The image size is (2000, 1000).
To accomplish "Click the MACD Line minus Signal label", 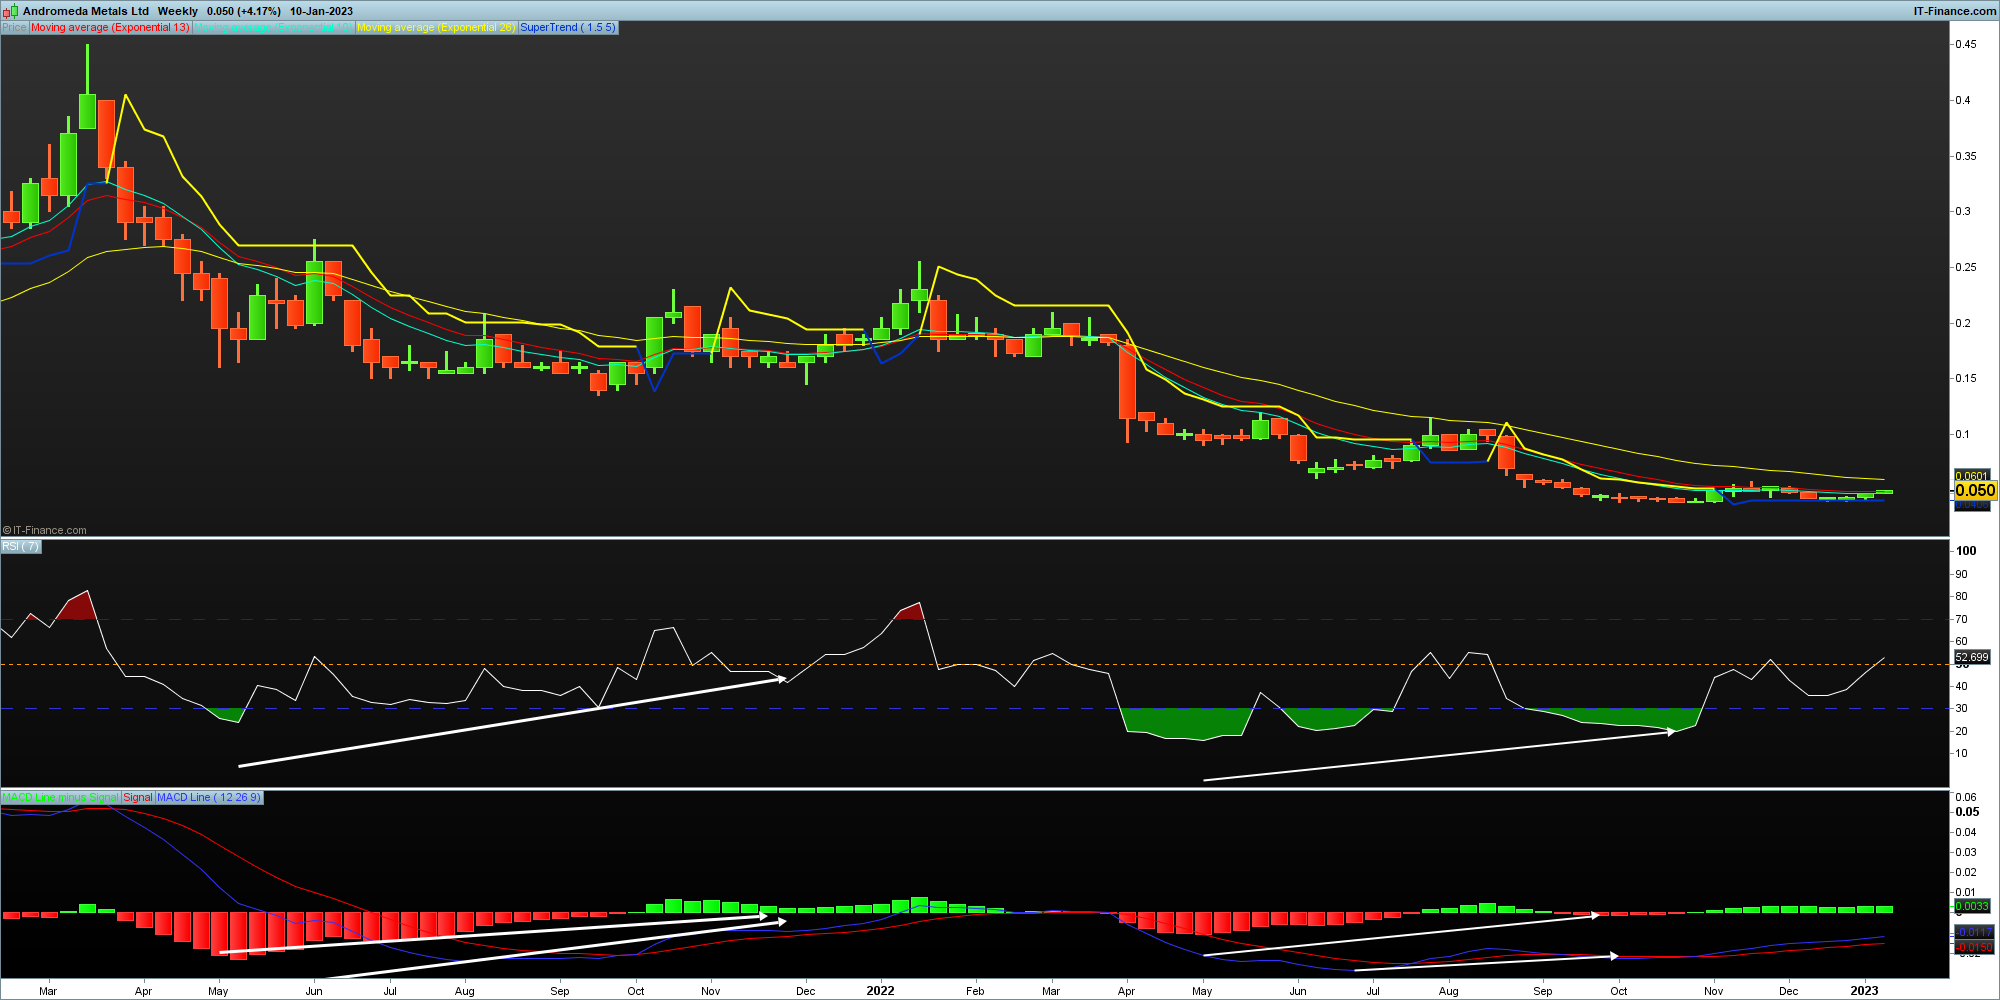I will click(x=60, y=798).
